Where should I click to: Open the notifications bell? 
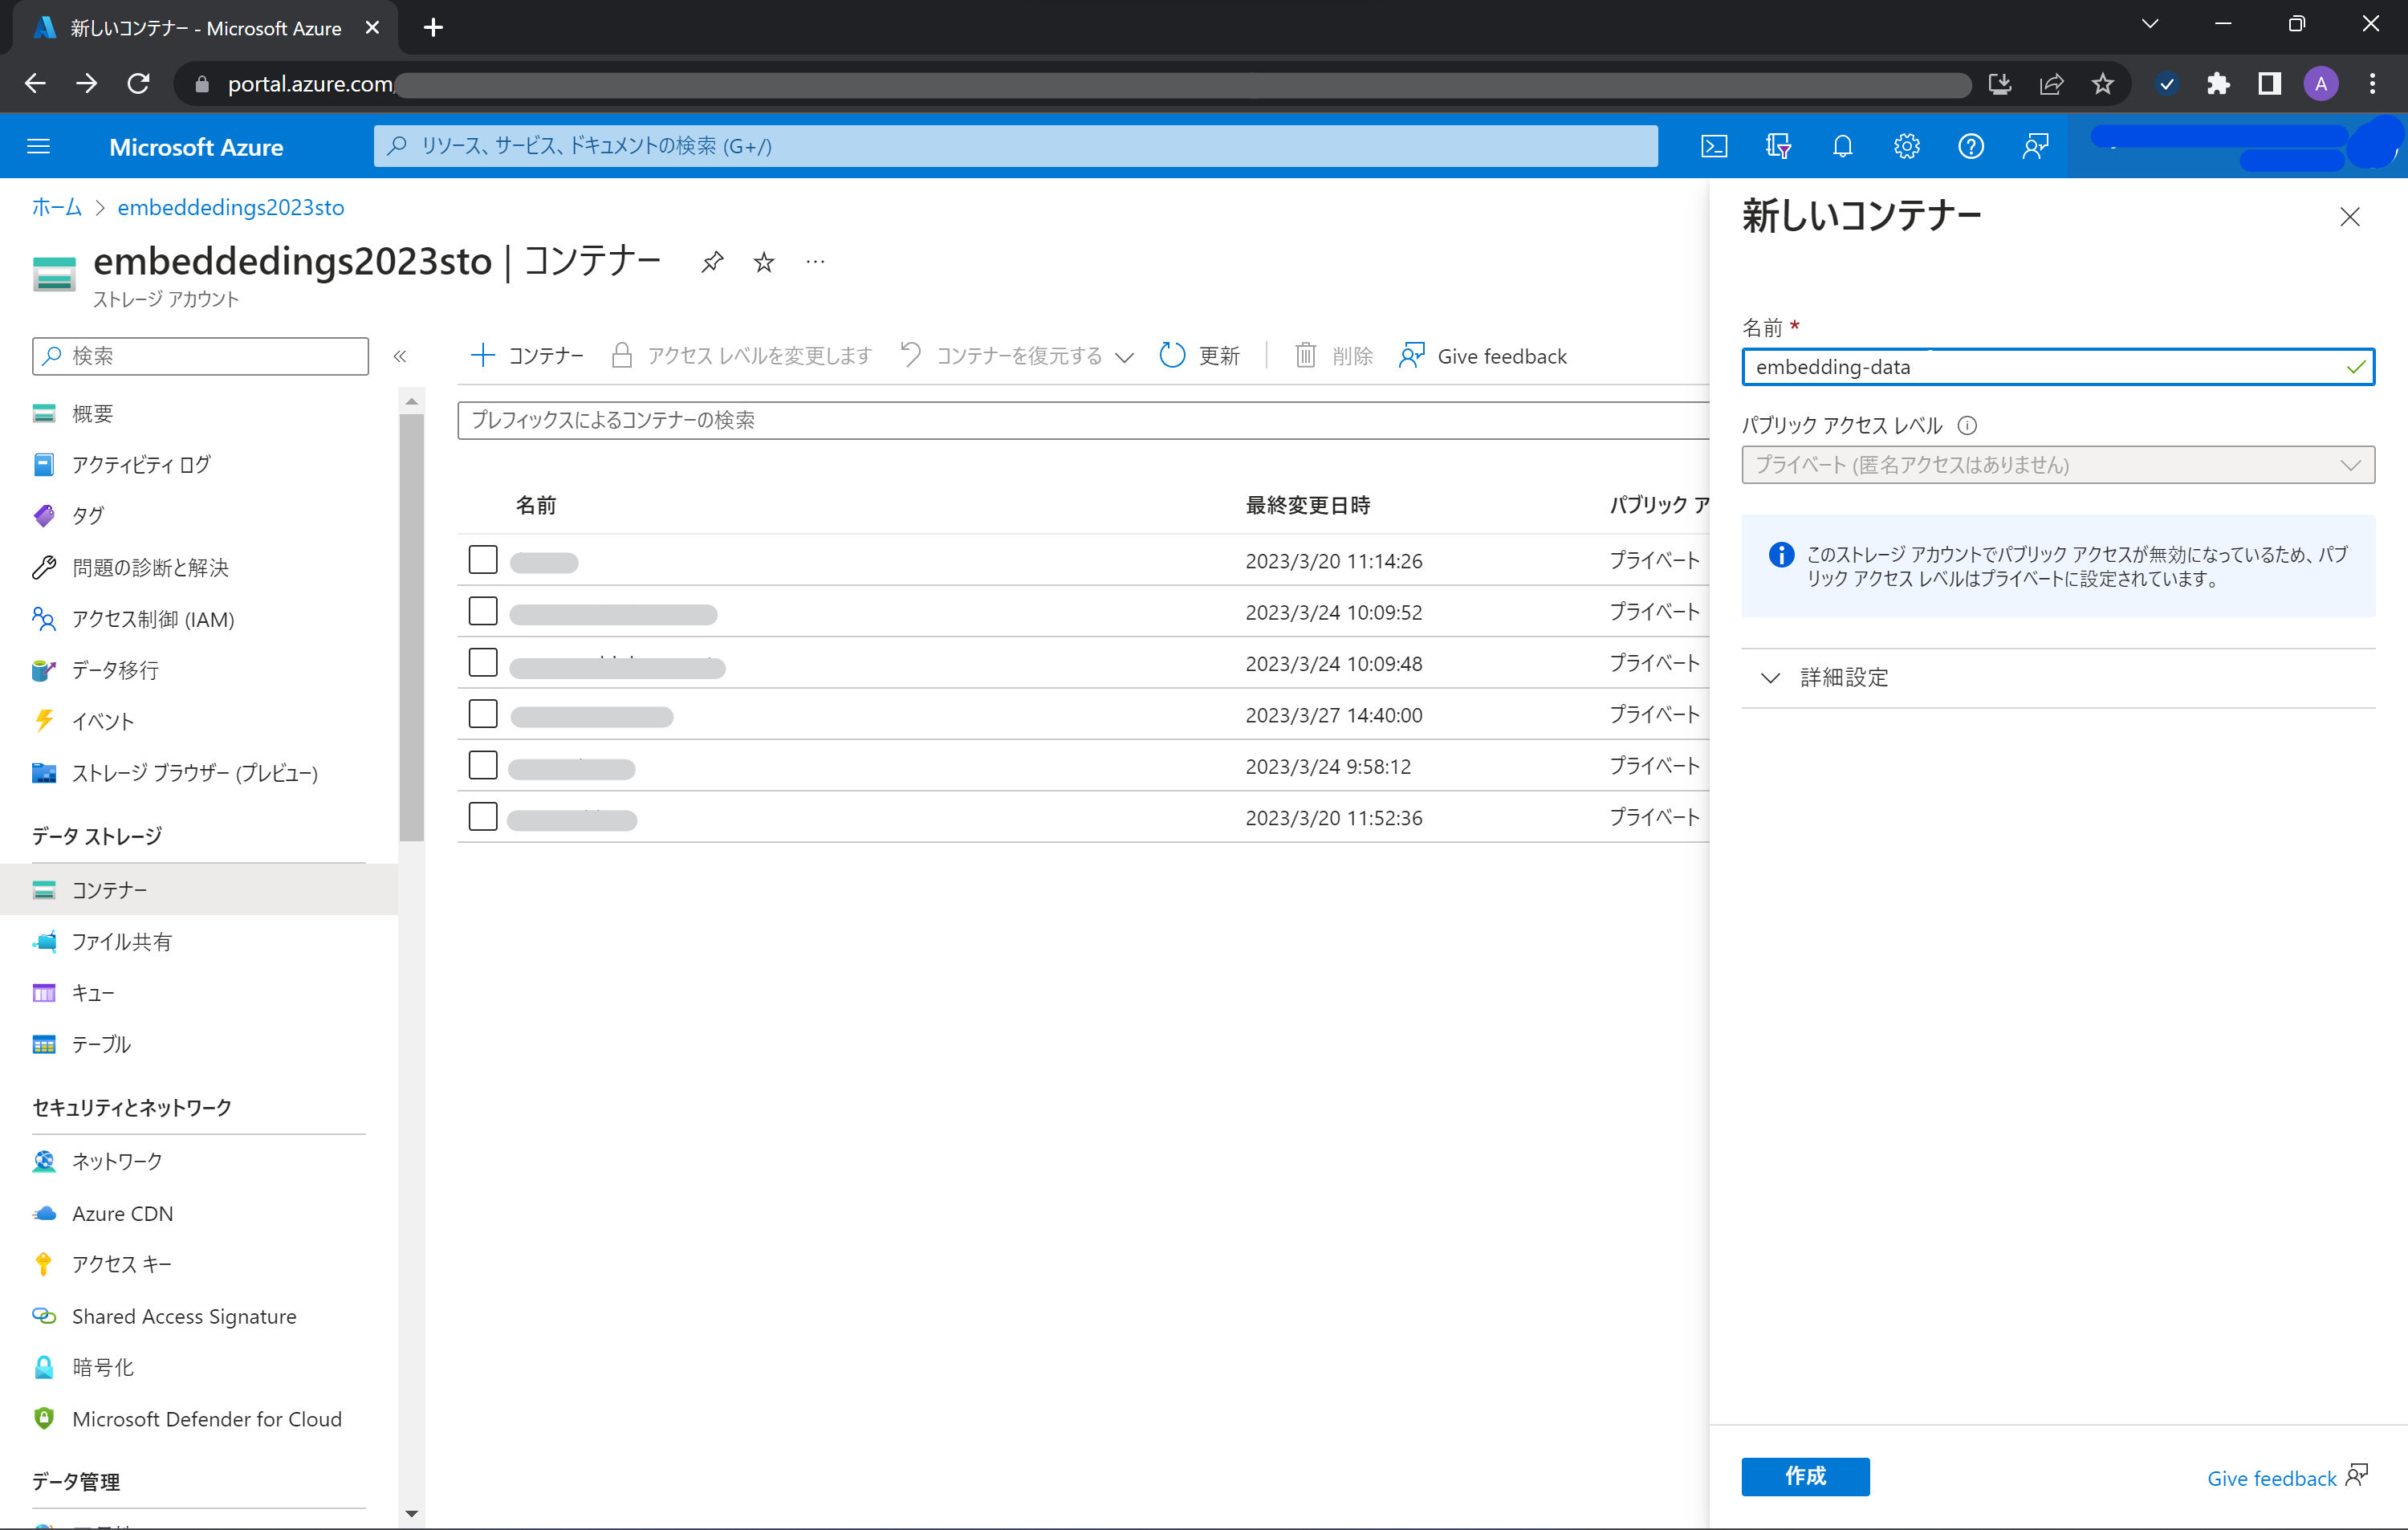point(1842,146)
